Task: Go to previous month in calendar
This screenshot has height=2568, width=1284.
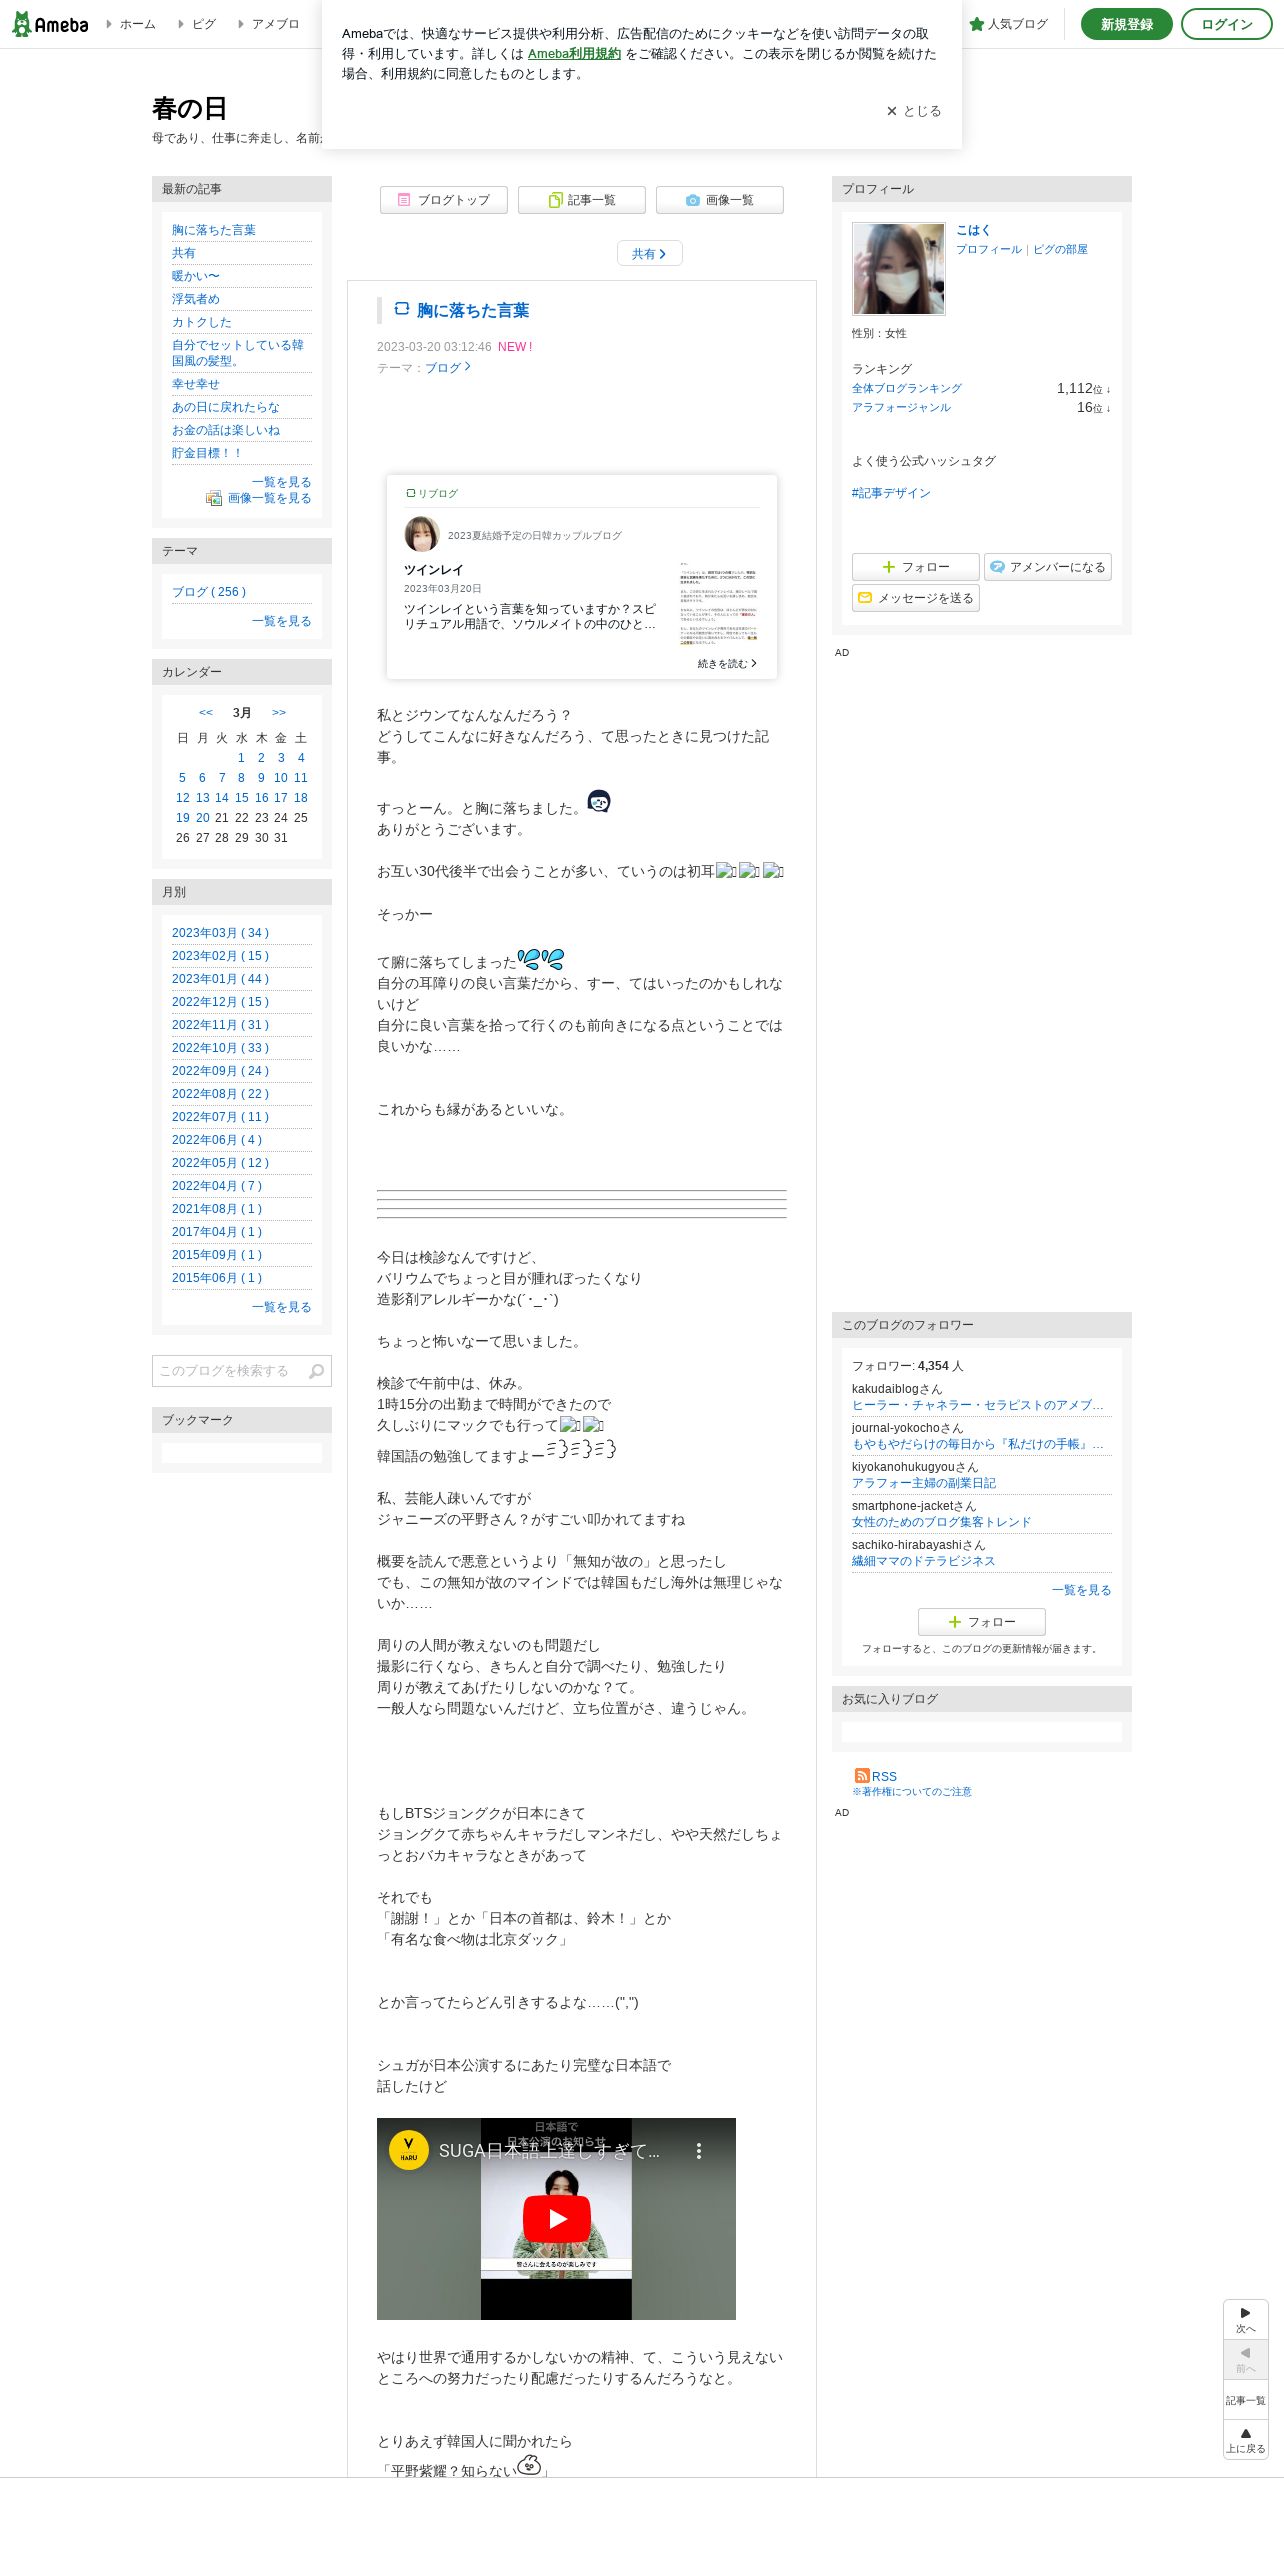Action: tap(206, 713)
